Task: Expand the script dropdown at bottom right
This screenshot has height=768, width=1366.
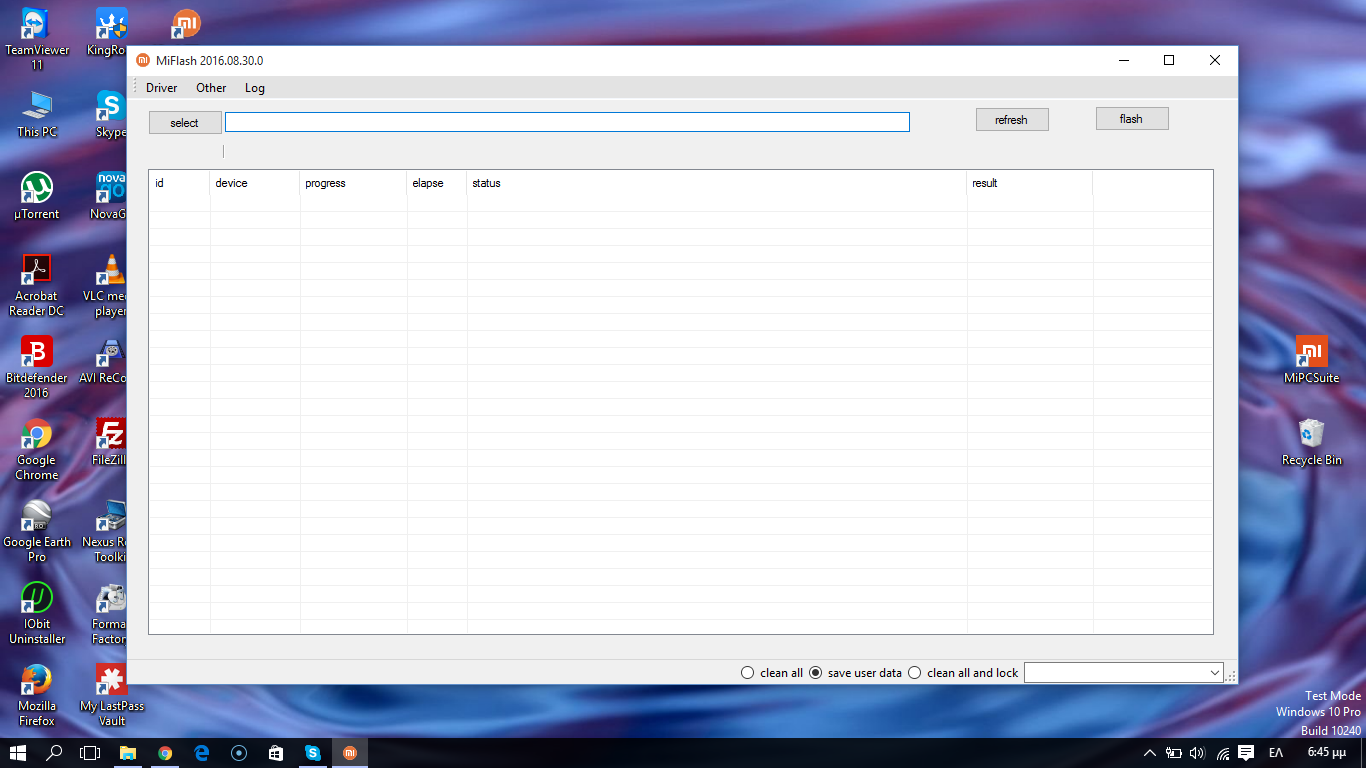Action: pos(1215,673)
